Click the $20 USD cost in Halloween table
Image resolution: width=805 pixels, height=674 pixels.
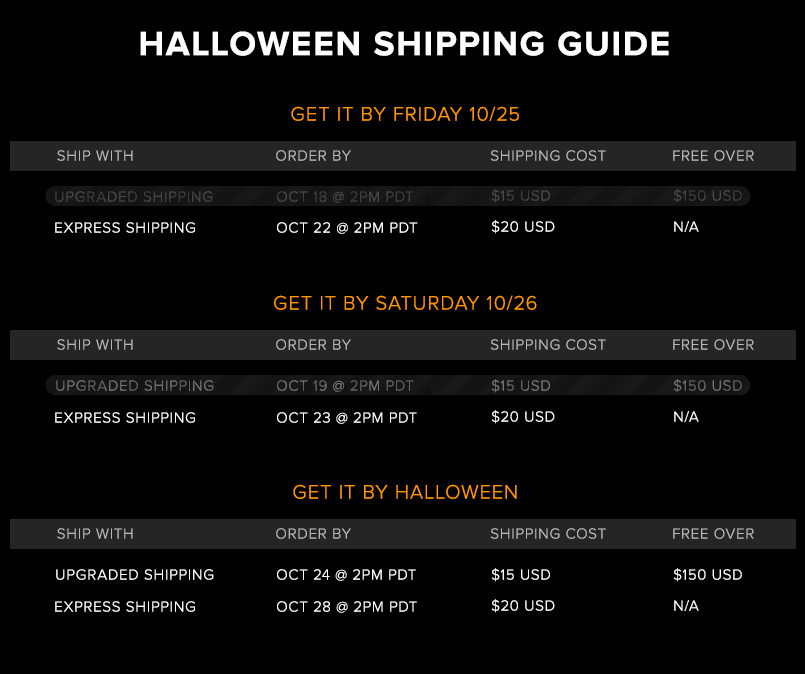click(x=523, y=606)
